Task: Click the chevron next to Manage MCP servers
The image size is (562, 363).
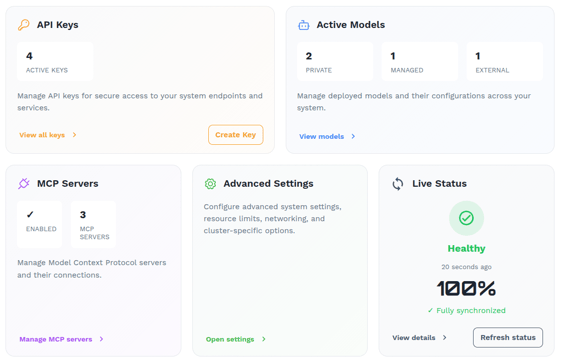Action: (101, 339)
